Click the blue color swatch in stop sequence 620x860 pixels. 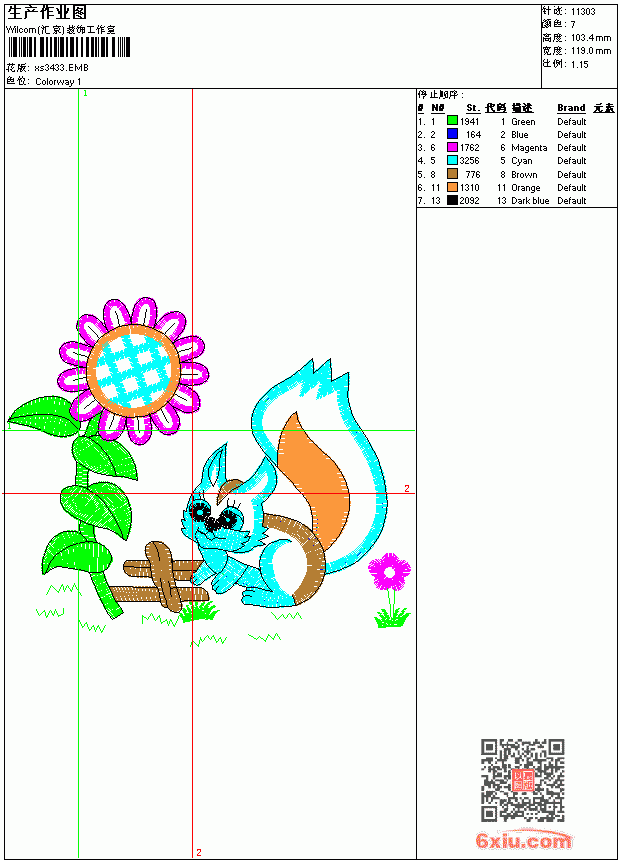(452, 134)
